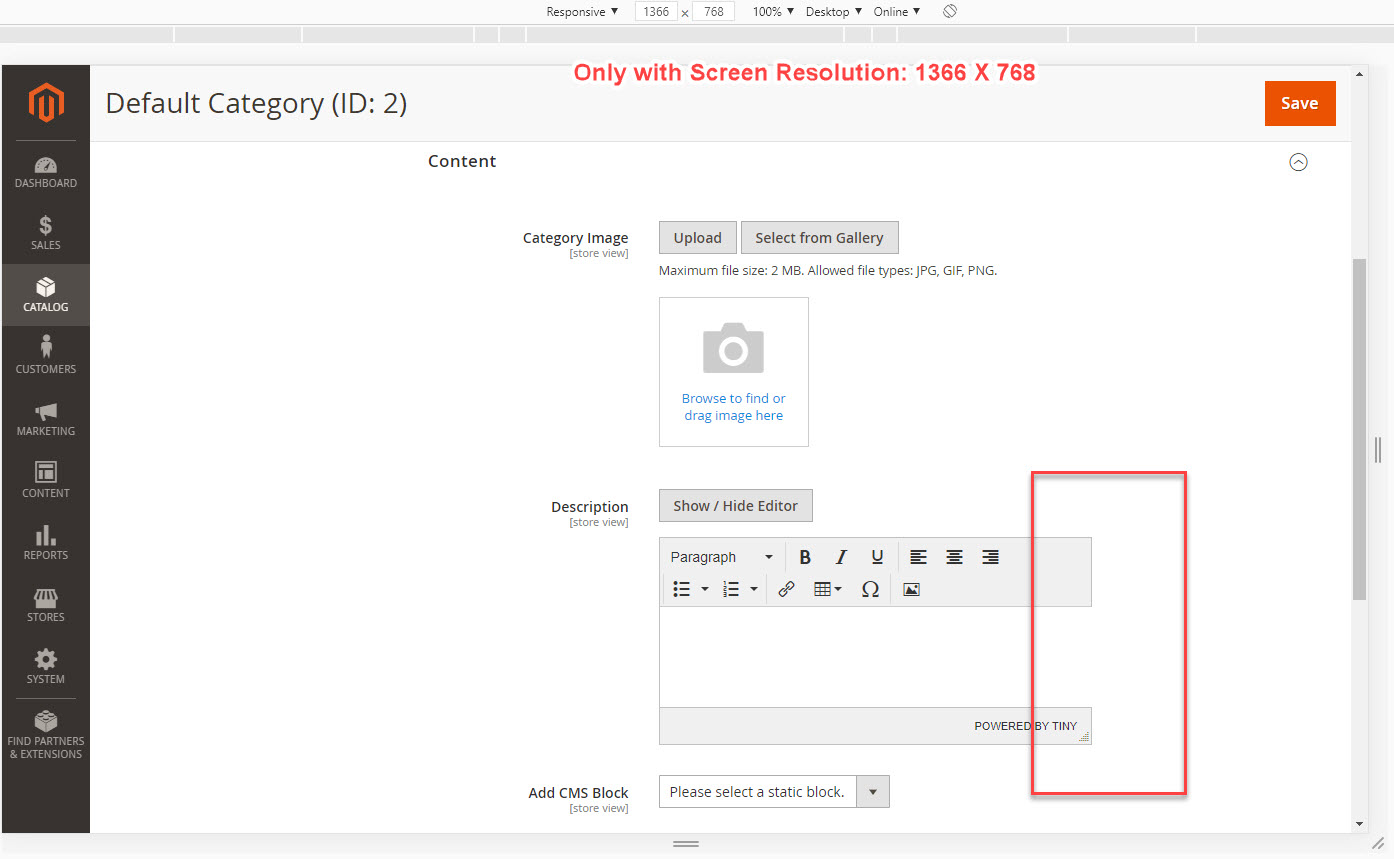
Task: Click Select from Gallery button
Action: [819, 238]
